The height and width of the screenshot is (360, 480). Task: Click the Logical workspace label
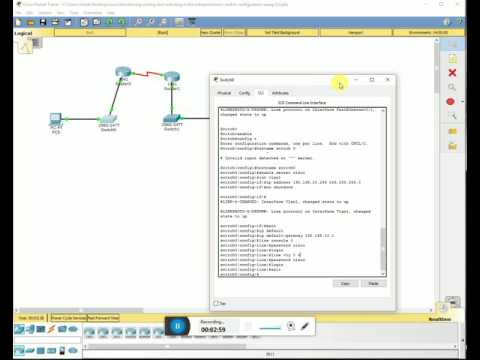[23, 33]
